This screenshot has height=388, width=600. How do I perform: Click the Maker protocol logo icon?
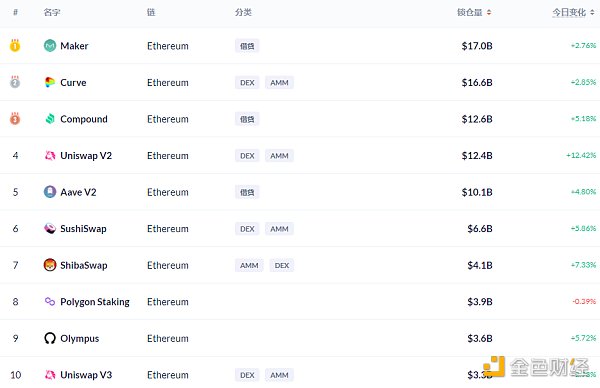tap(50, 46)
